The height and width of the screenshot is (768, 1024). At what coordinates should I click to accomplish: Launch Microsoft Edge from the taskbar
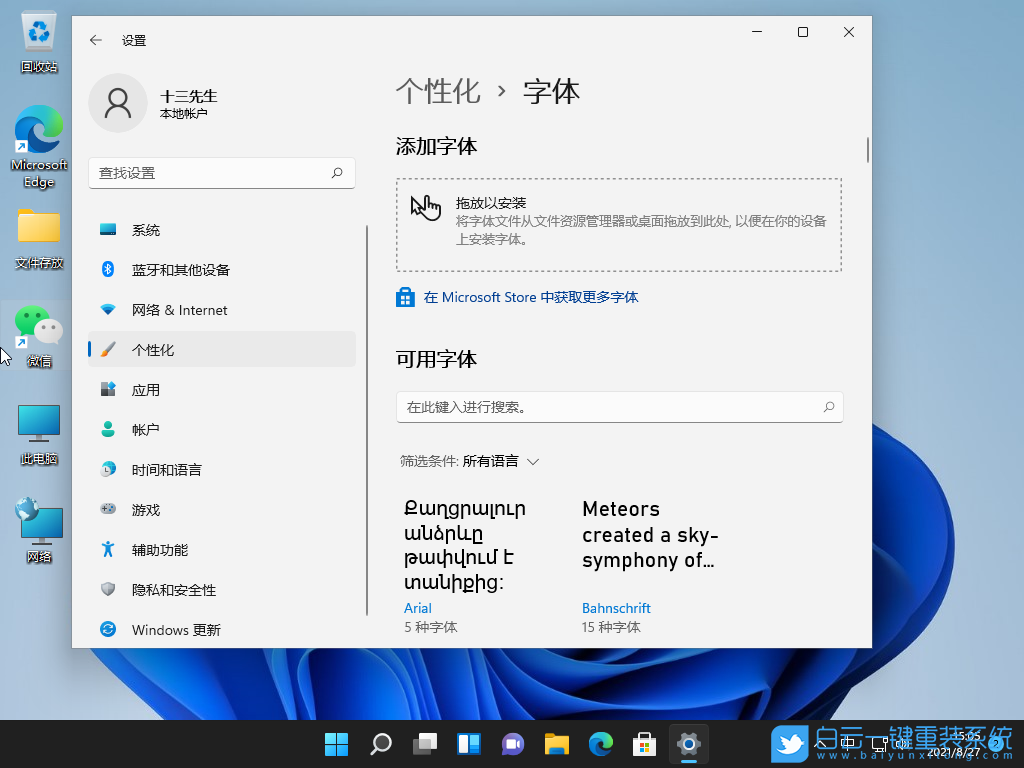click(x=601, y=744)
